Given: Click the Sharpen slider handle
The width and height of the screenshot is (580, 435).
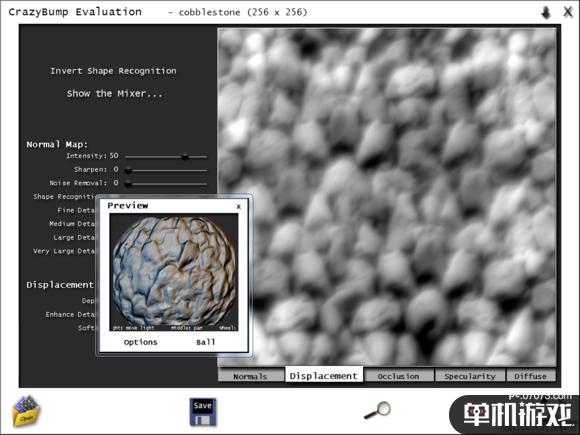Looking at the screenshot, I should (x=128, y=170).
